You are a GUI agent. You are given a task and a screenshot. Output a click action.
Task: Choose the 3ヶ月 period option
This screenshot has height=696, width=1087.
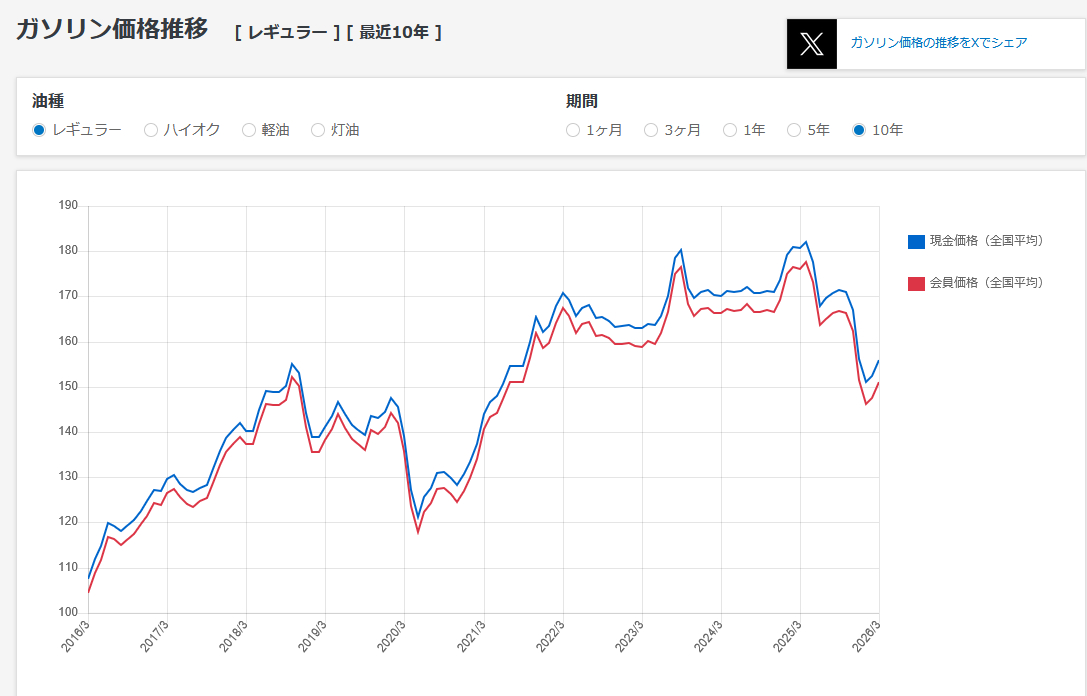(651, 130)
